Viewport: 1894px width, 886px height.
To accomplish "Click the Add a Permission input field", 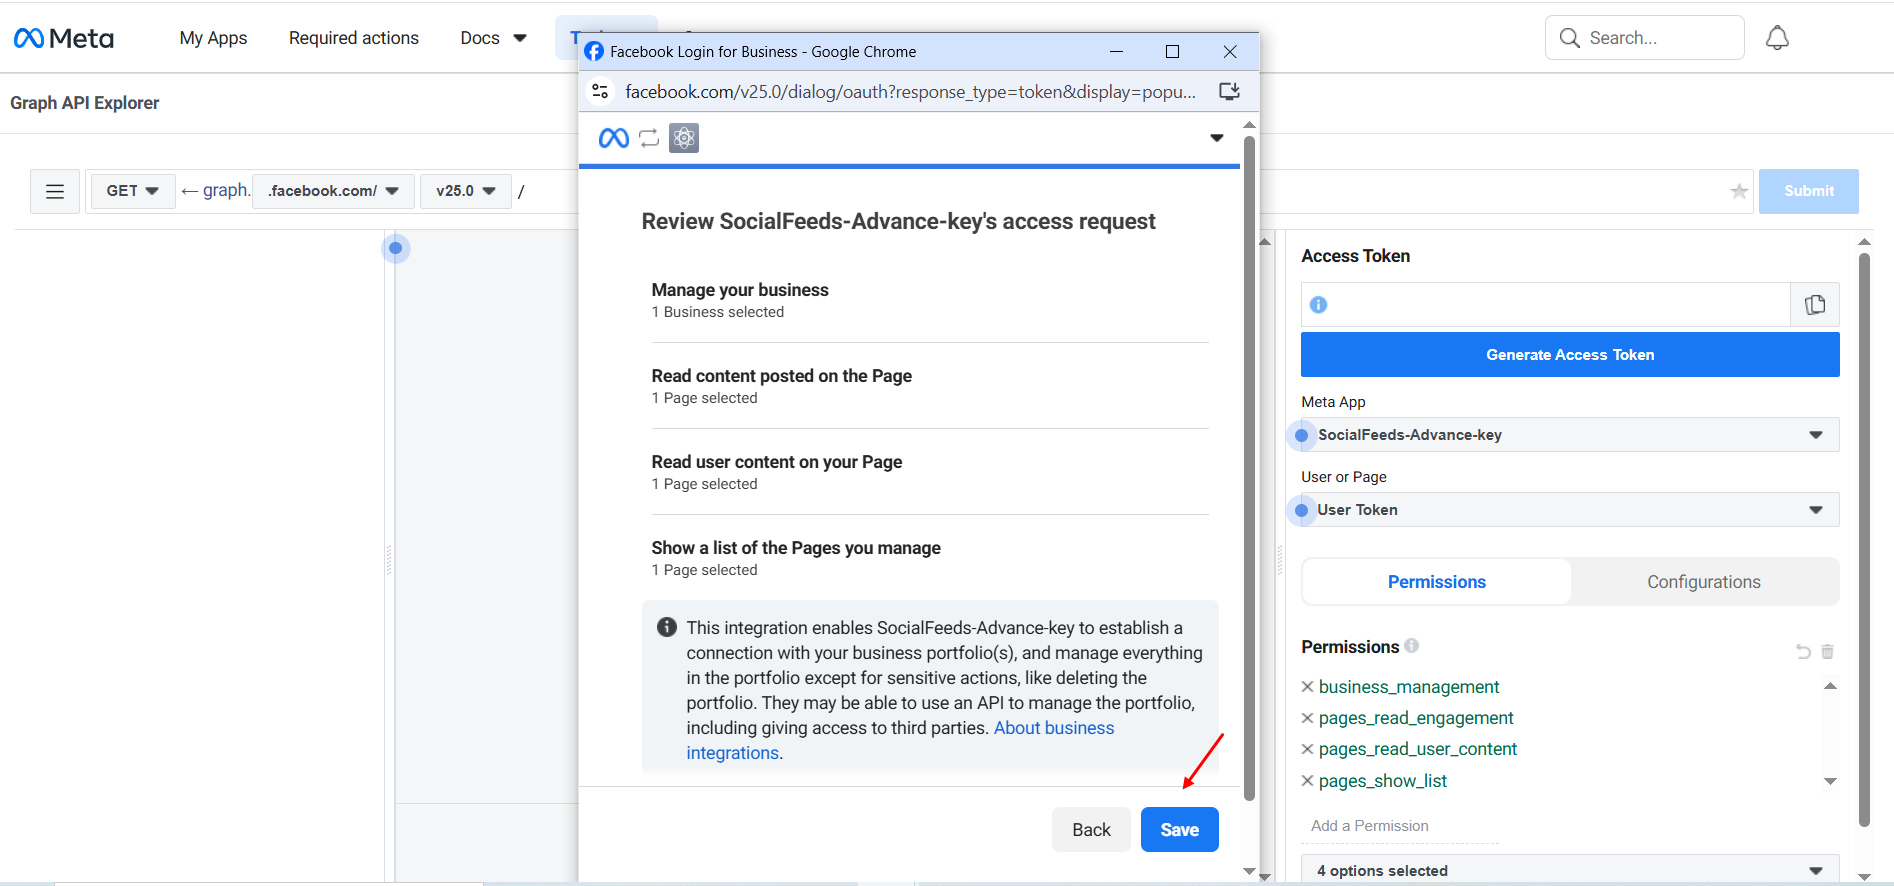I will pos(1400,826).
